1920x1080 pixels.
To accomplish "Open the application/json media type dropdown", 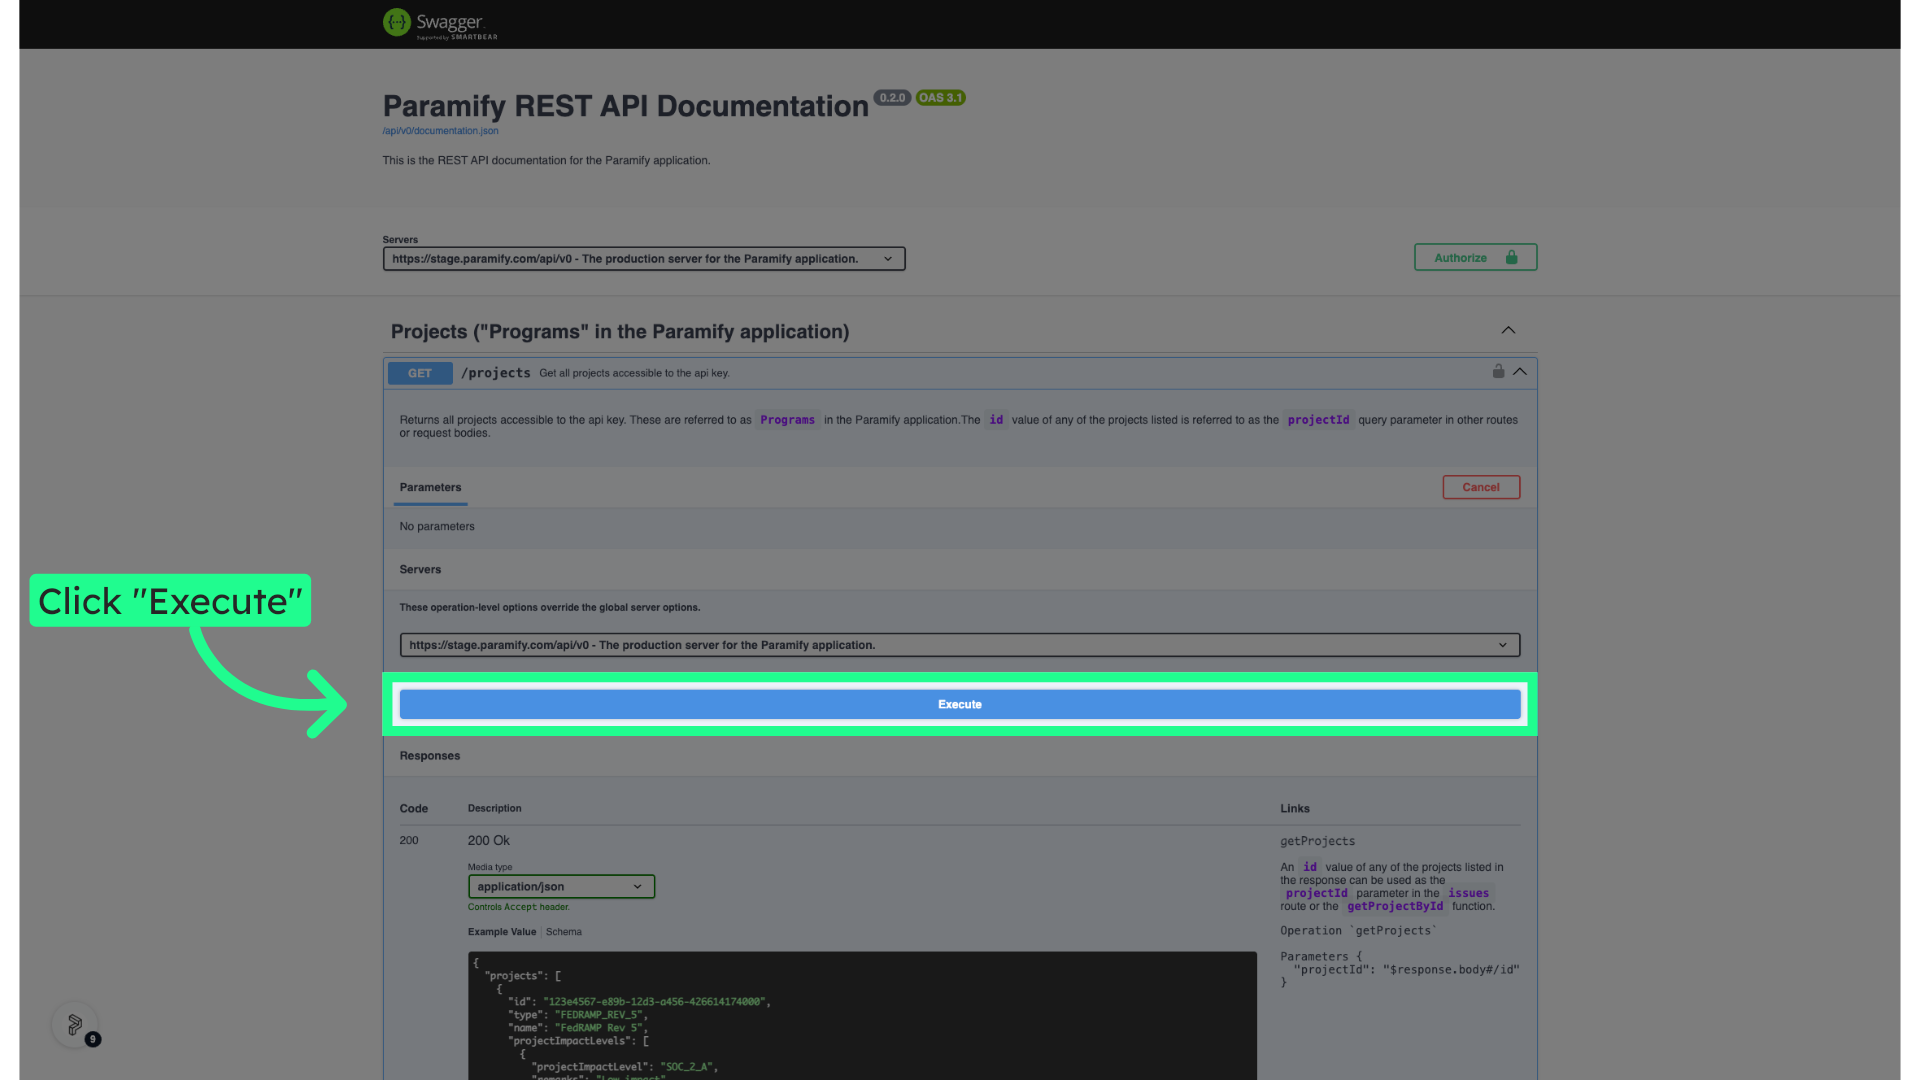I will tap(561, 887).
